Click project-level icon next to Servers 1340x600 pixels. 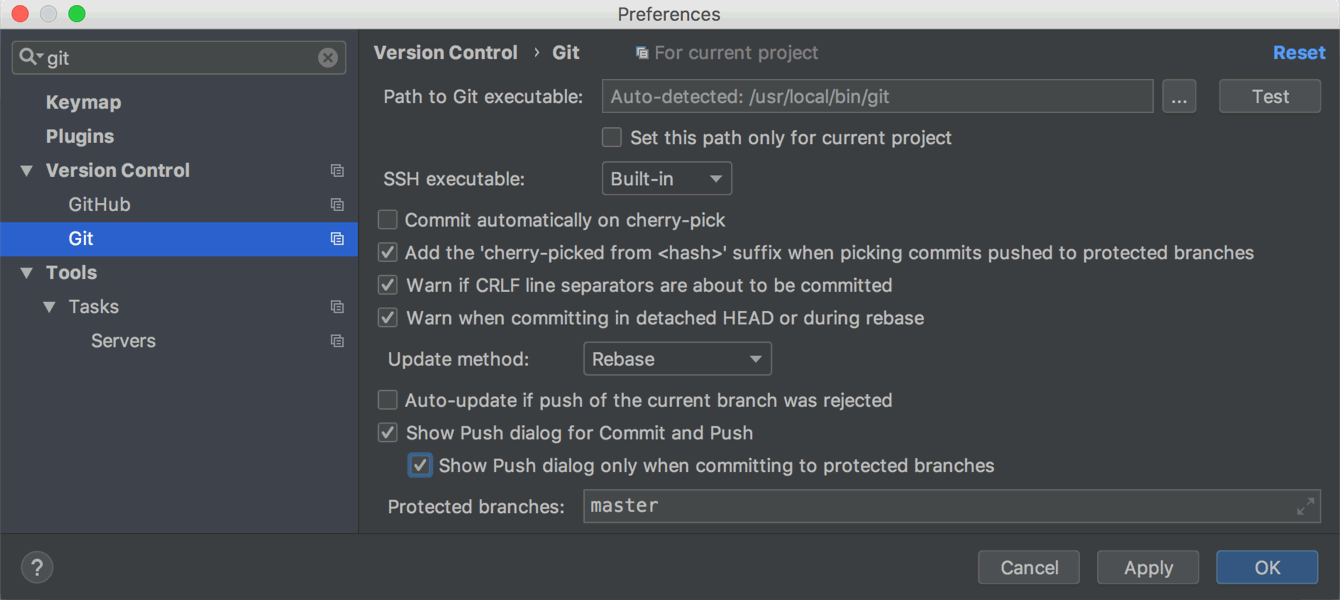click(337, 341)
